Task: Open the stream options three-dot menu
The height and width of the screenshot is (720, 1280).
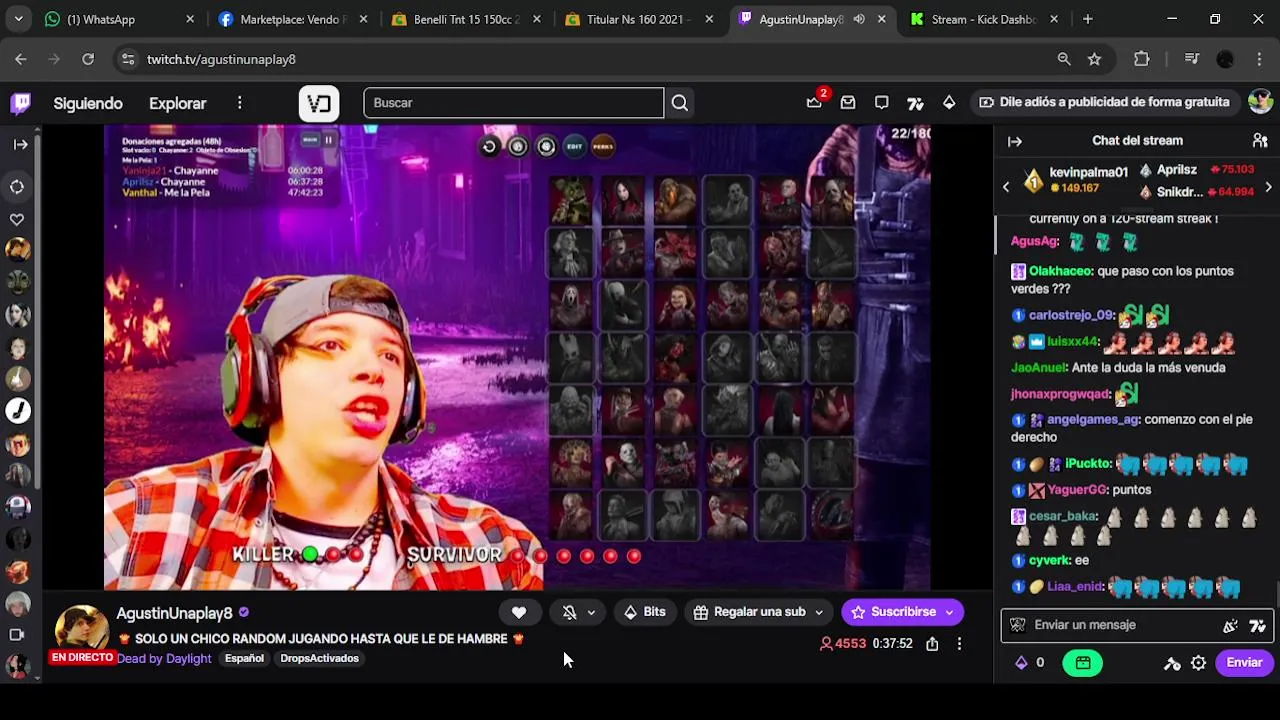Action: [x=959, y=644]
